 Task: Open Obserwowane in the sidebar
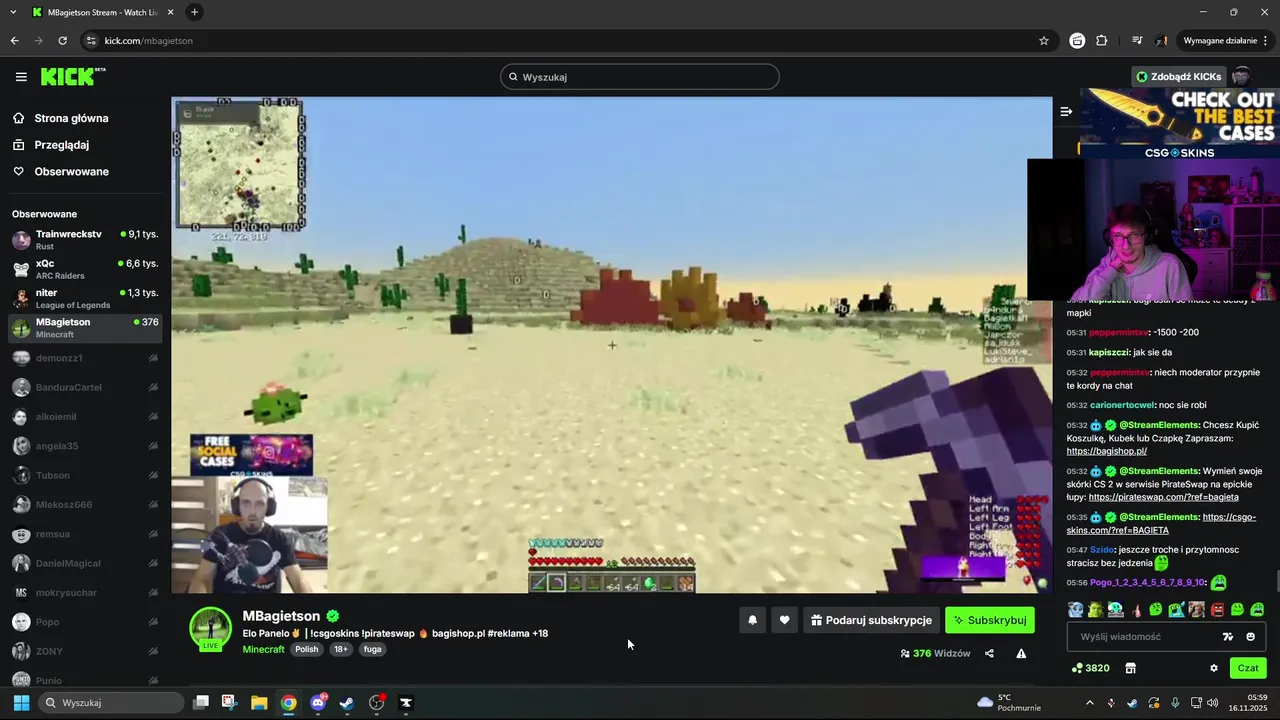coord(85,172)
